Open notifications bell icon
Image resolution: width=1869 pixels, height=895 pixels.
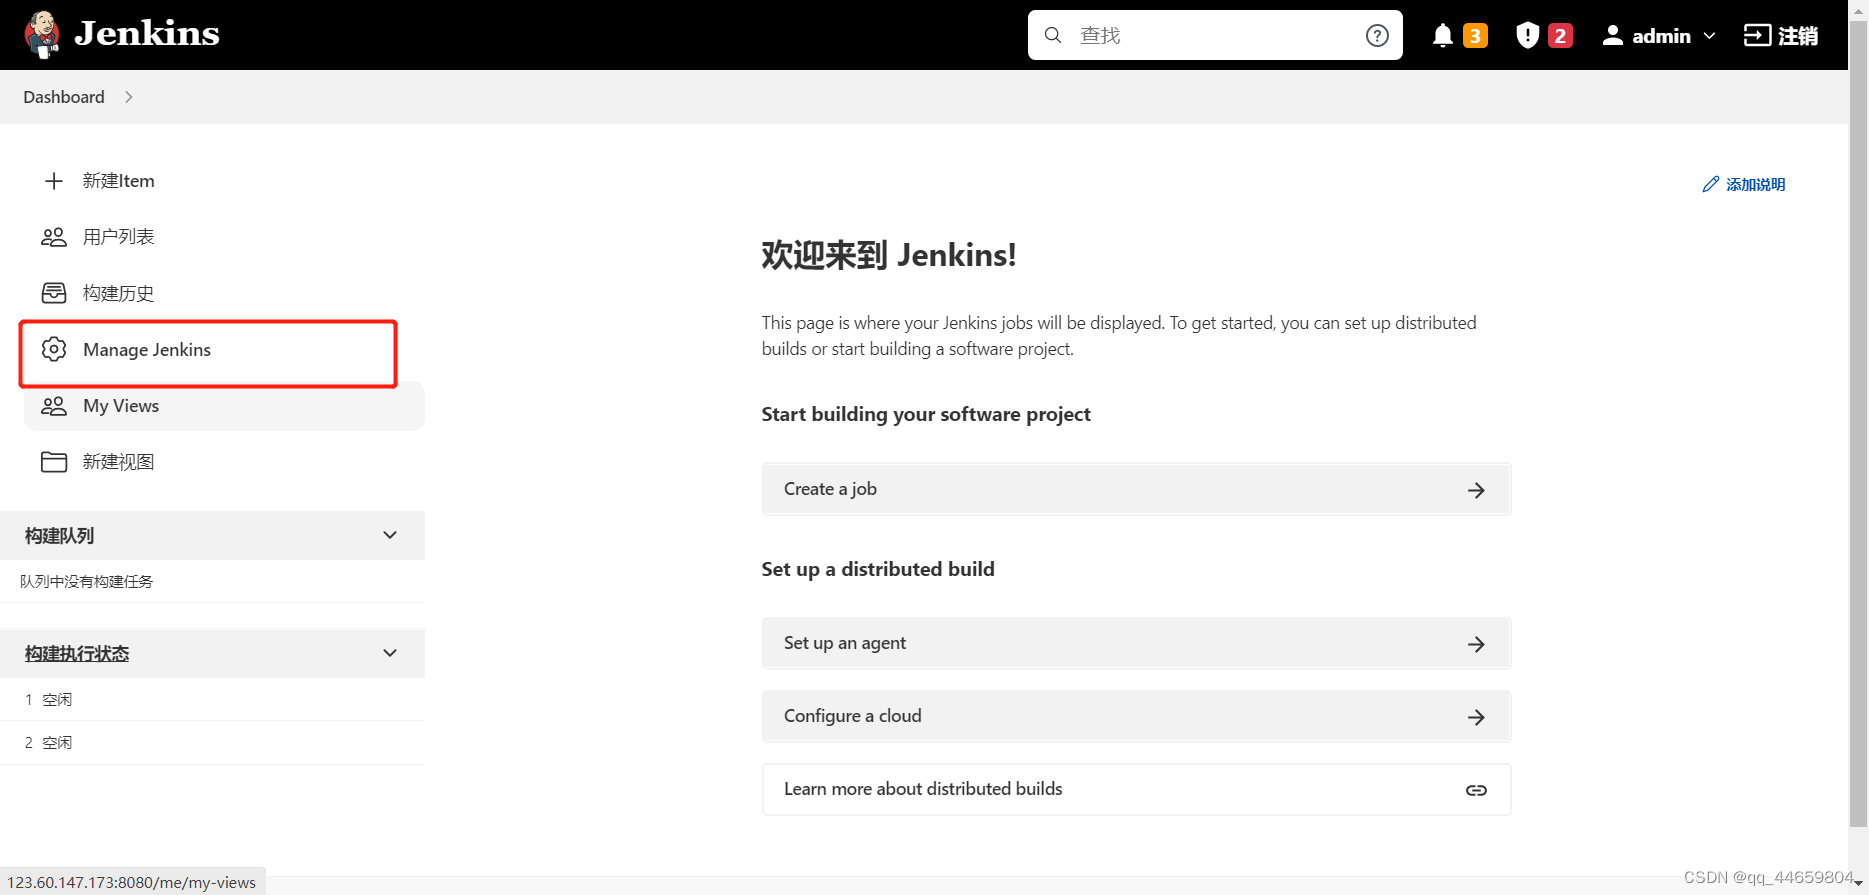[x=1442, y=36]
